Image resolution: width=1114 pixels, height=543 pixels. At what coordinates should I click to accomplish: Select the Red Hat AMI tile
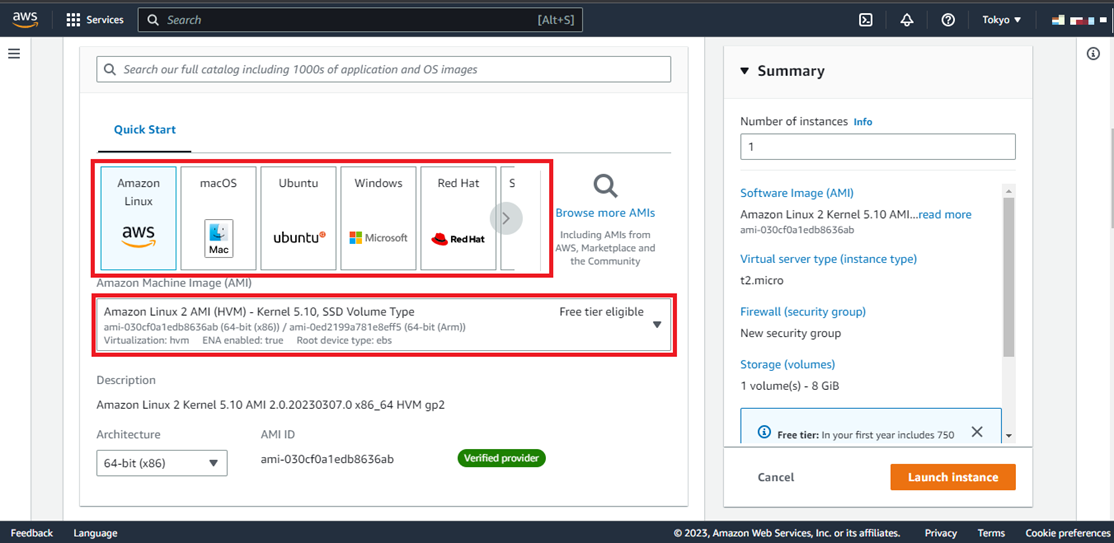point(458,218)
